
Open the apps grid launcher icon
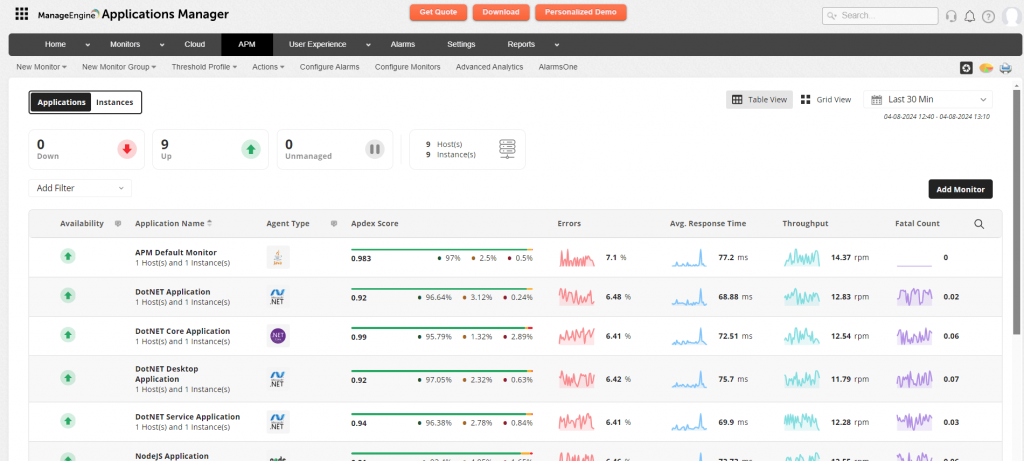[21, 14]
